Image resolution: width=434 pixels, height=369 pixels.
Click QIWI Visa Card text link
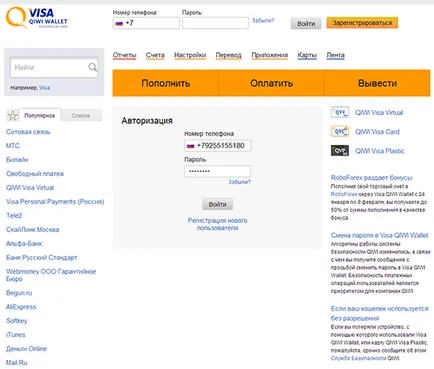click(377, 132)
